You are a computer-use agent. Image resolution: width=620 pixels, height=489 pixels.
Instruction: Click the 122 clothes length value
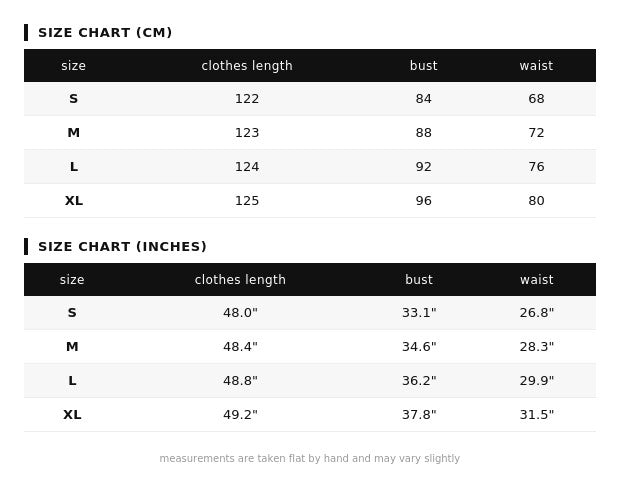pos(247,99)
